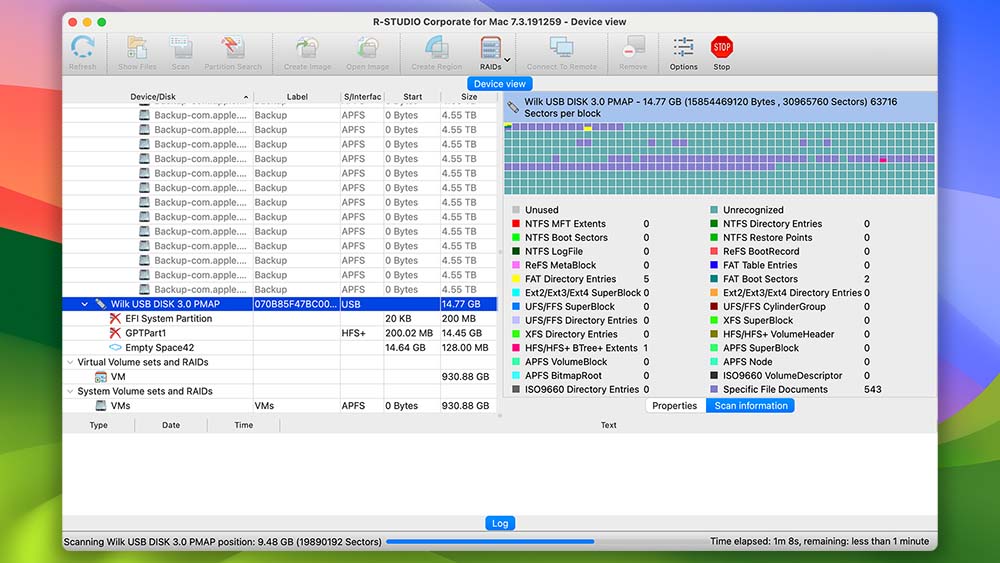
Task: Click the Wilk USB DISK drive icon
Action: coord(101,304)
